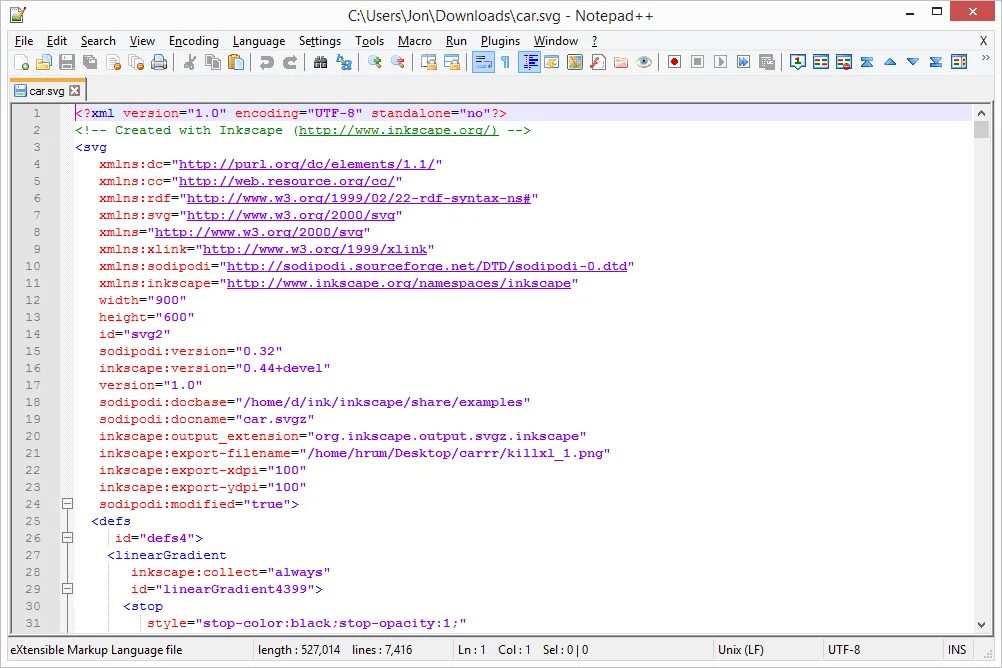Jump to last difference icon
Screen dimensions: 1002x668
click(936, 62)
